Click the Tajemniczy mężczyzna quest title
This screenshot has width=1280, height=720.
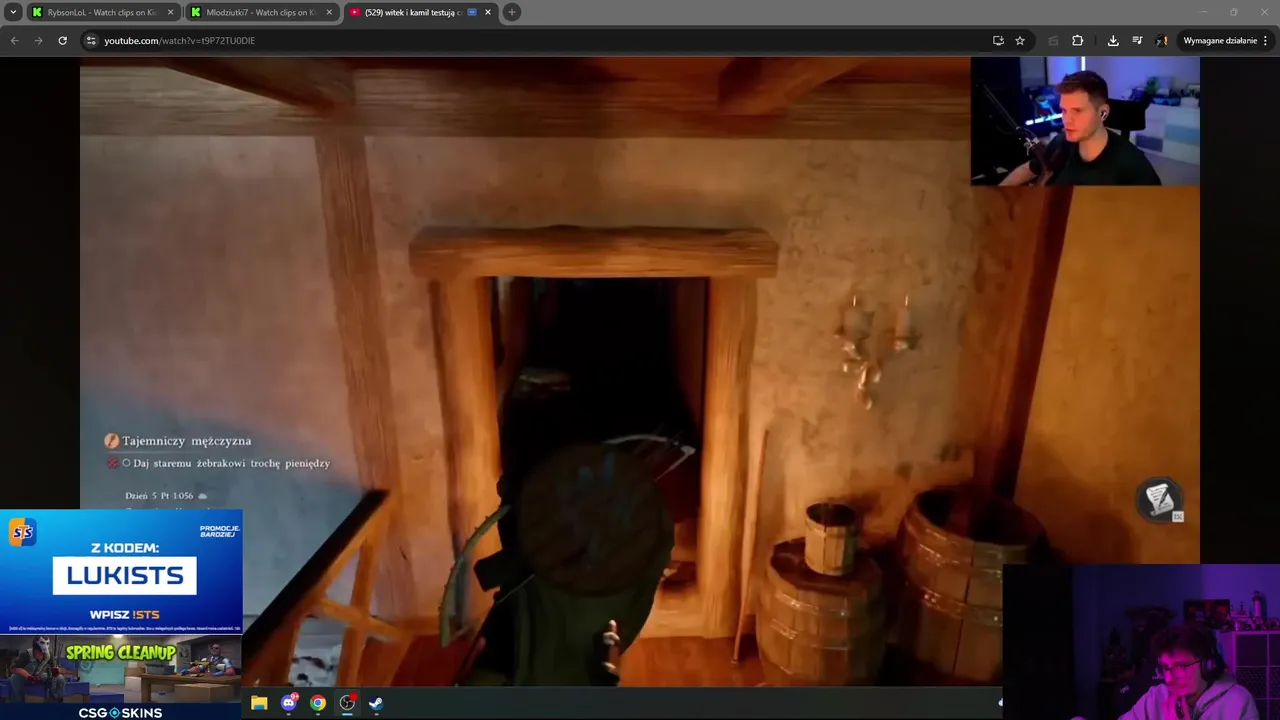[x=186, y=440]
